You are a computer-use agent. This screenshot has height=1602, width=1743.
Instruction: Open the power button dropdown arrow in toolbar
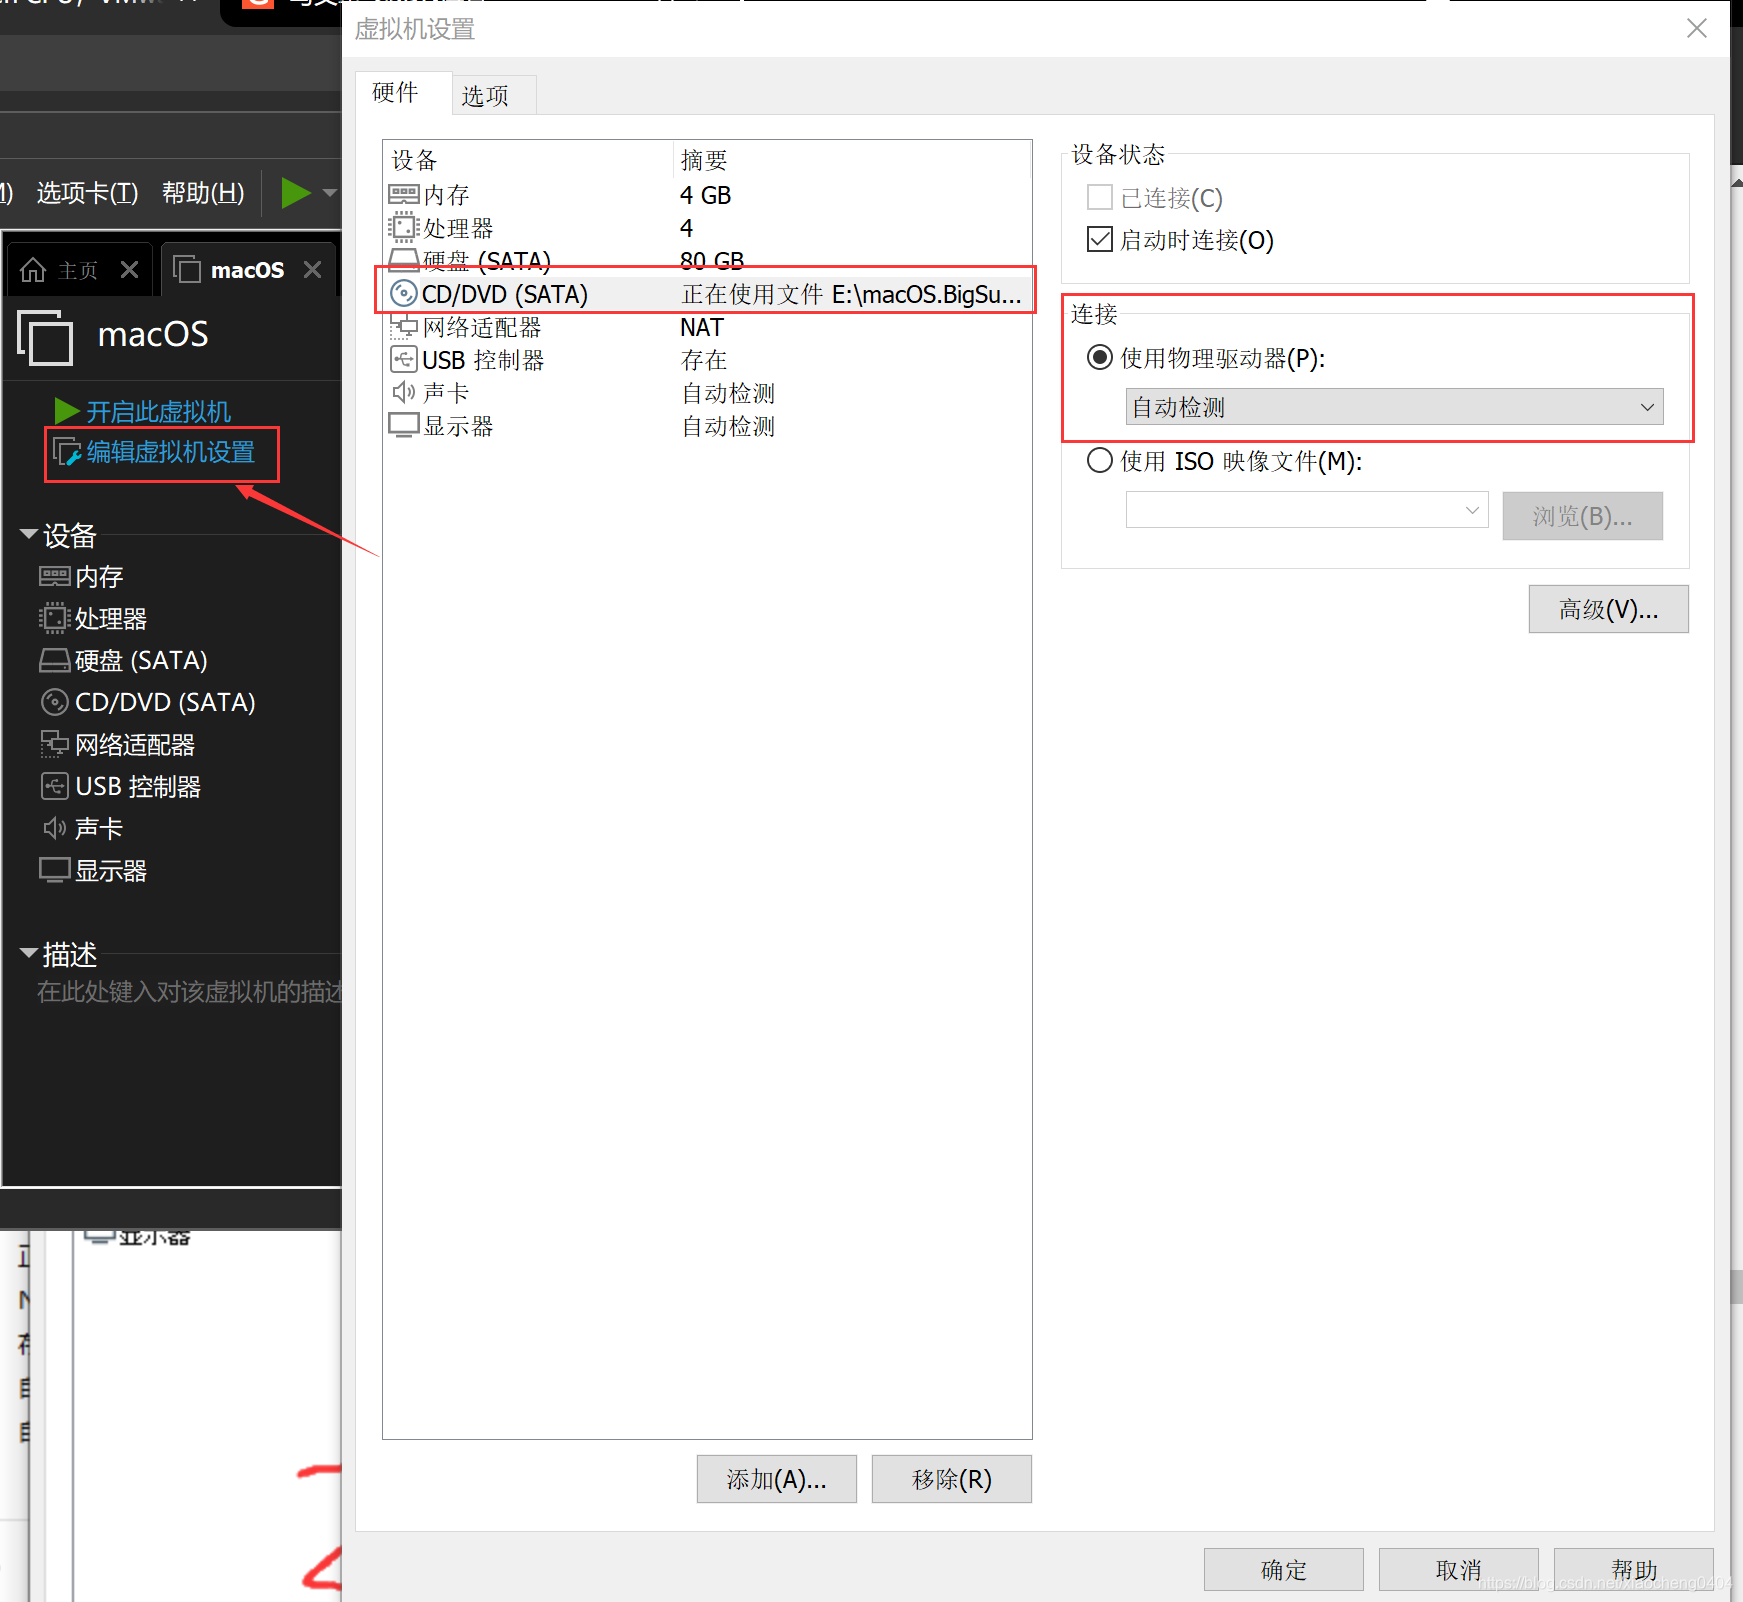pyautogui.click(x=329, y=193)
